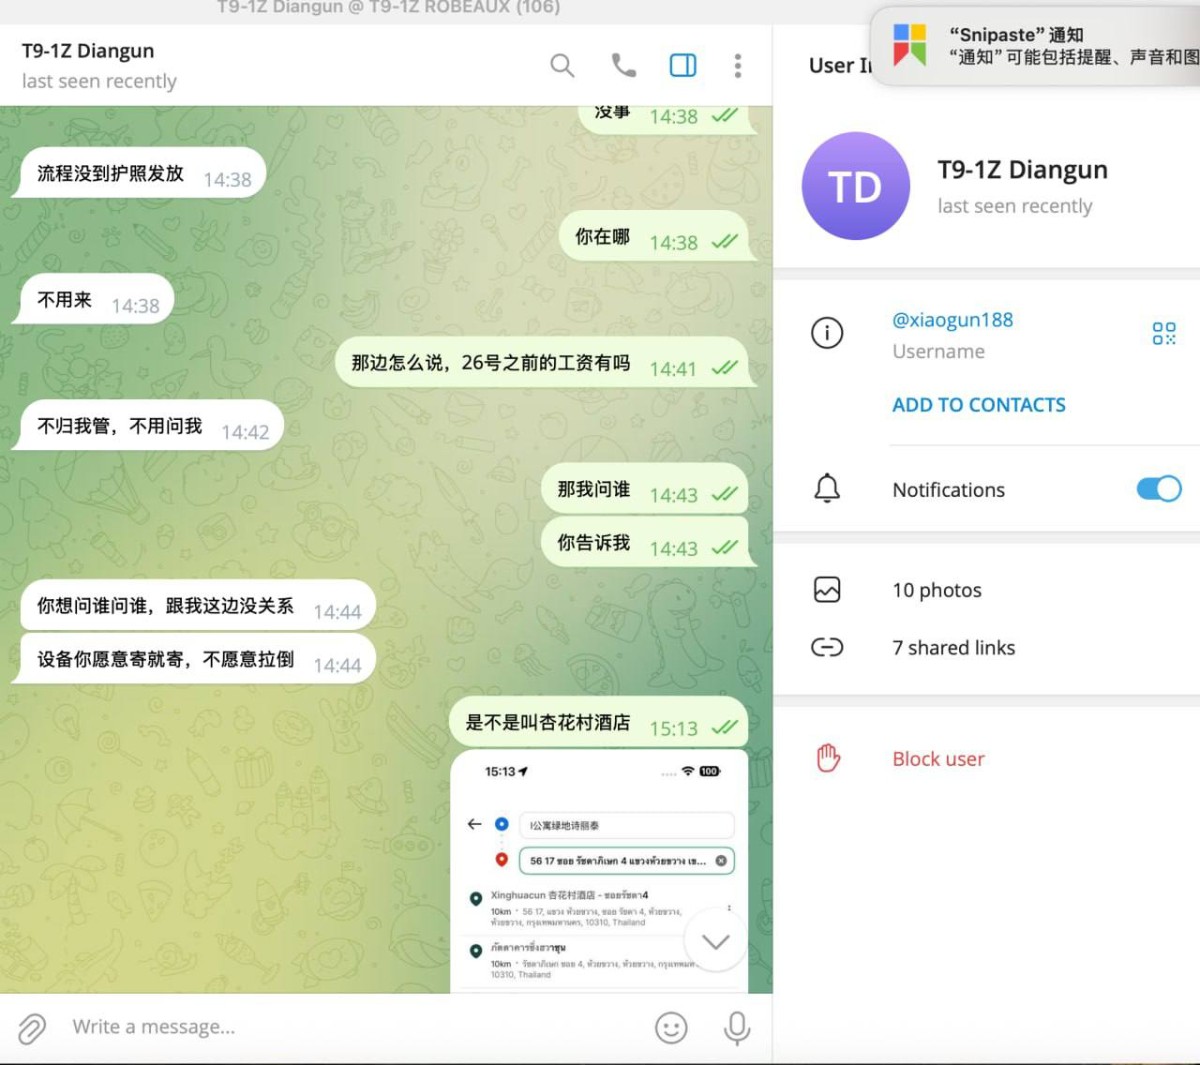Open the 7 shared links list

coord(953,648)
